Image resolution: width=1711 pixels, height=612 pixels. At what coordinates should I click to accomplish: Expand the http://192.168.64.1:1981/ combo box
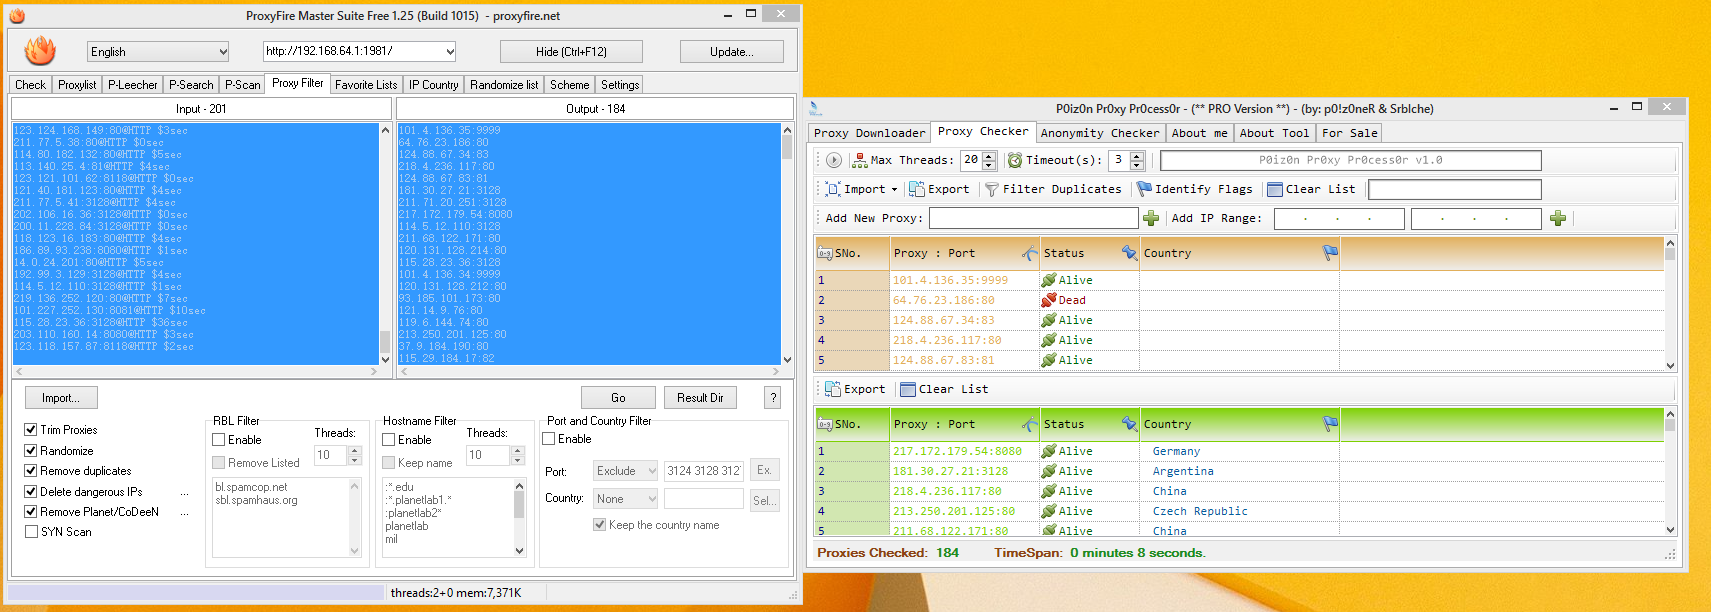(450, 51)
